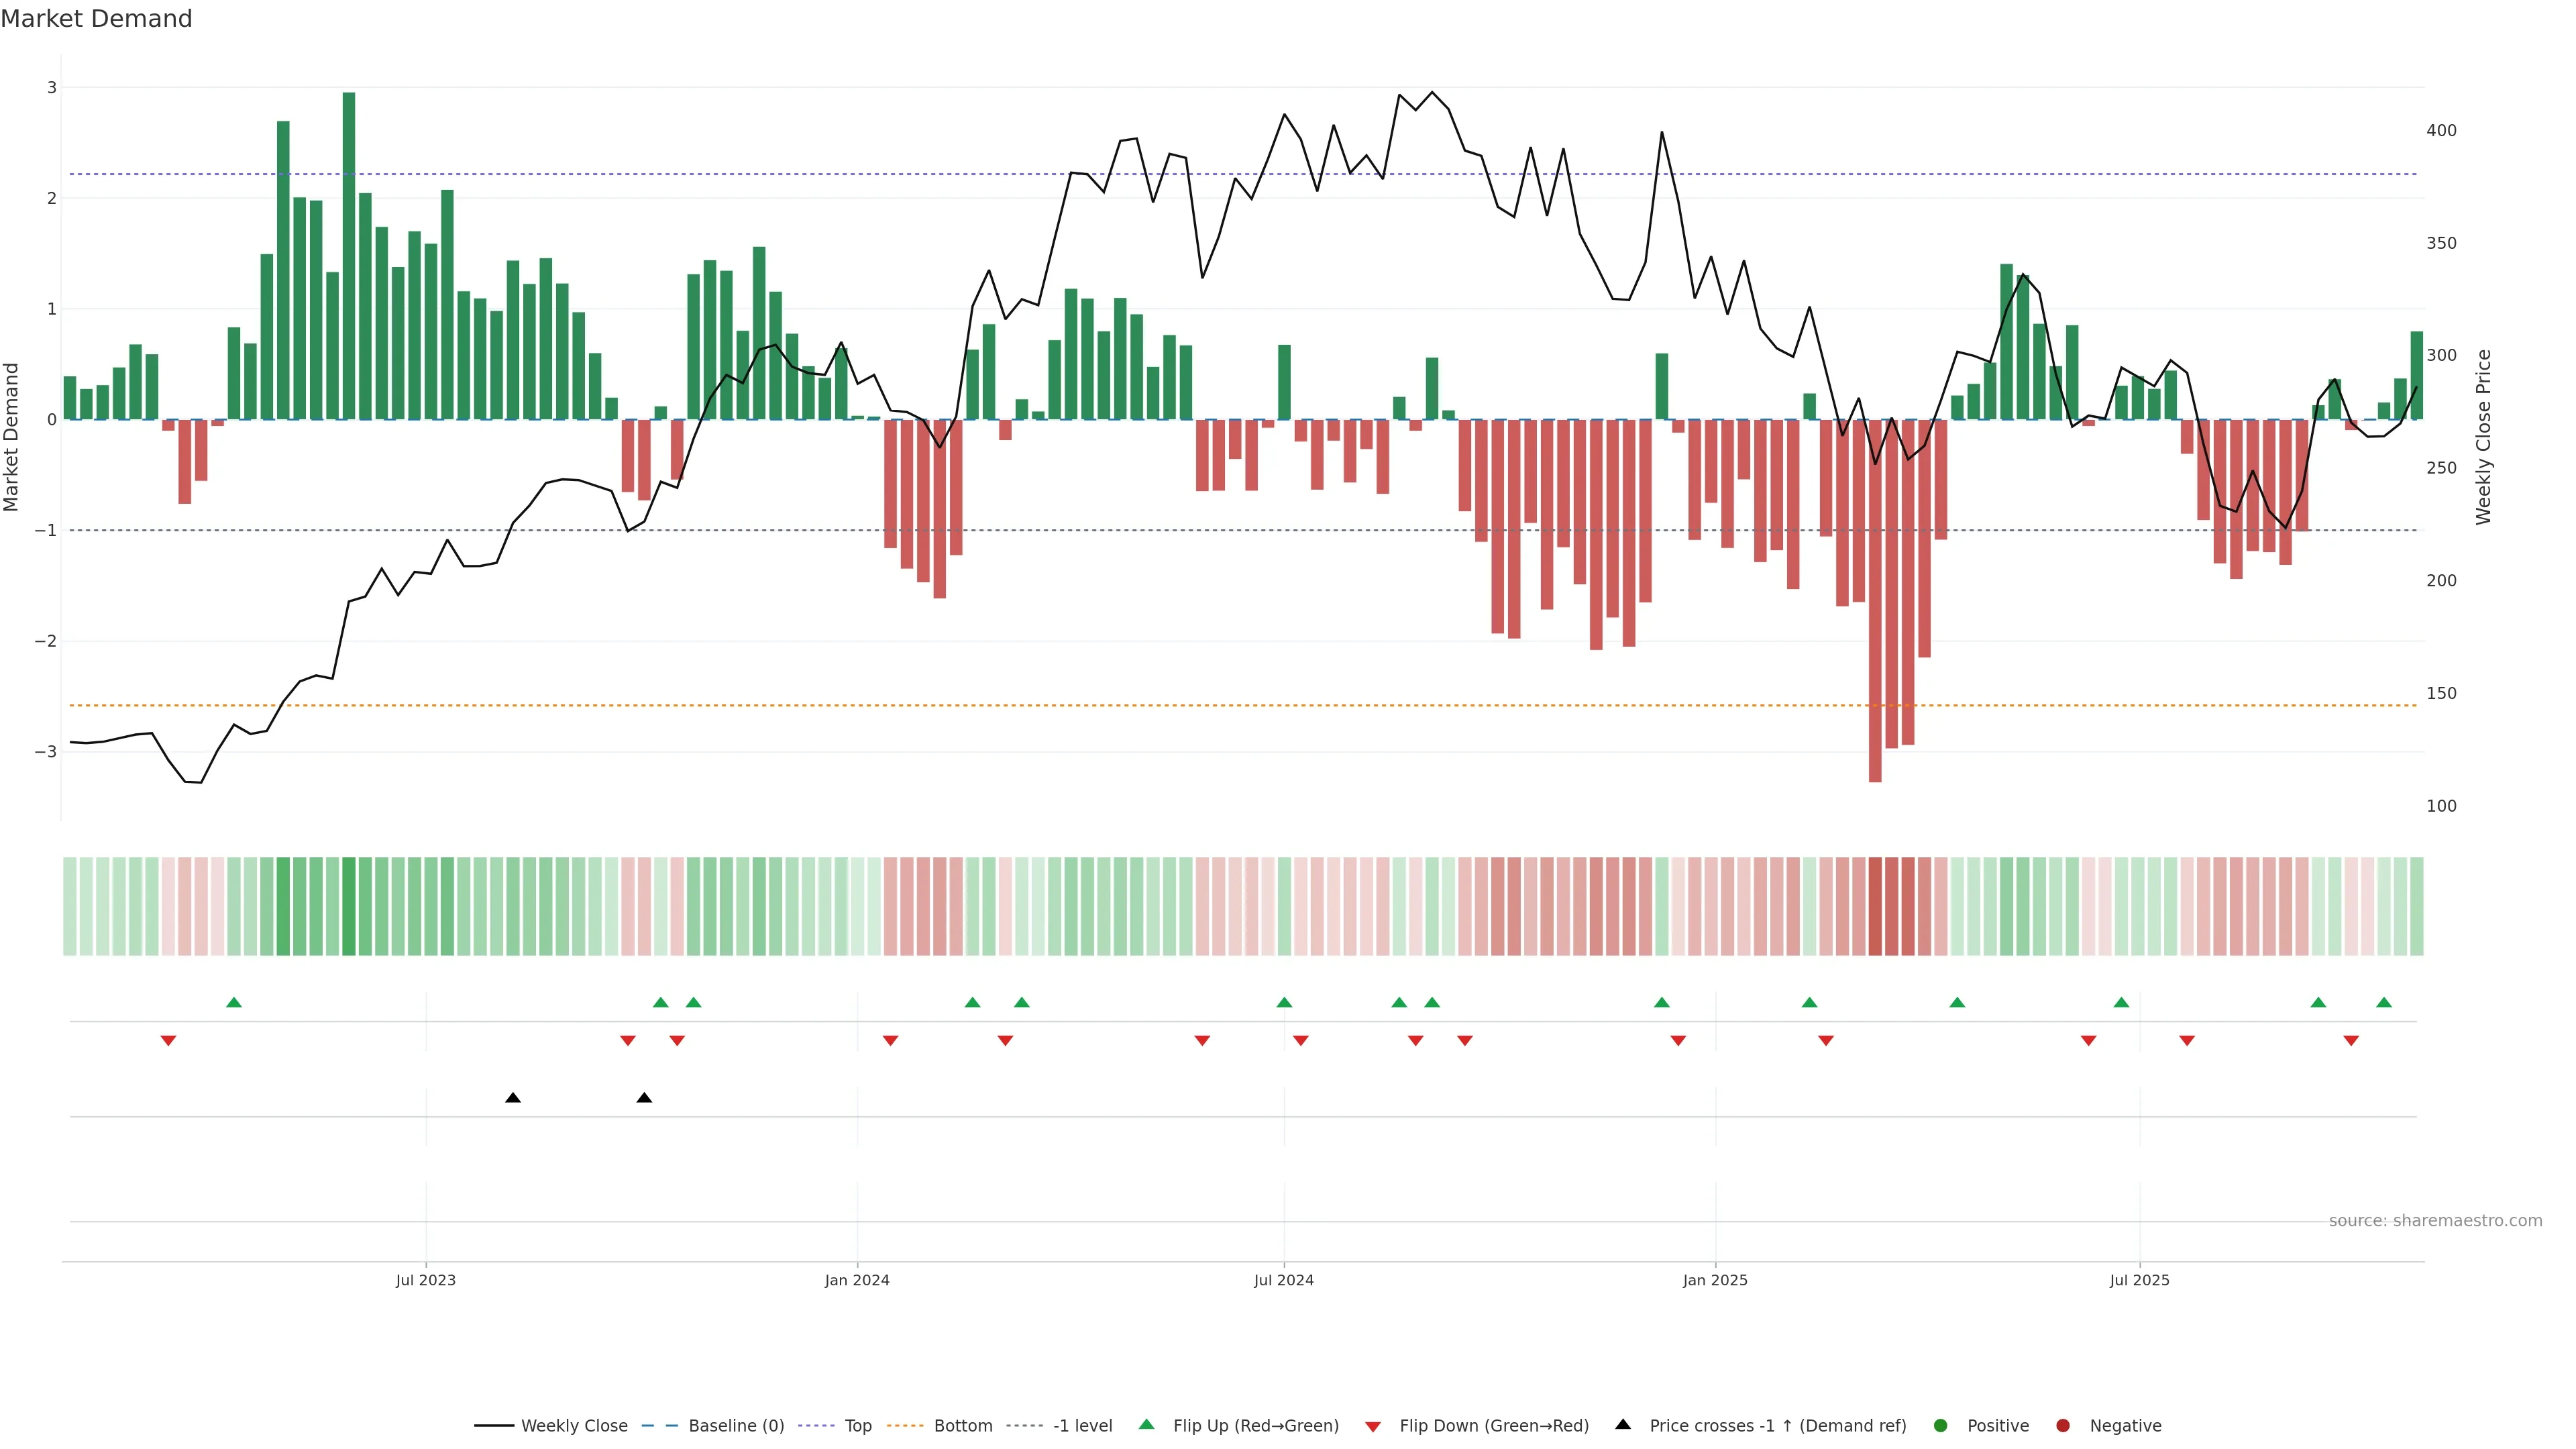Click black triangle Price crosses legend icon
This screenshot has width=2576, height=1449.
click(x=1623, y=1425)
